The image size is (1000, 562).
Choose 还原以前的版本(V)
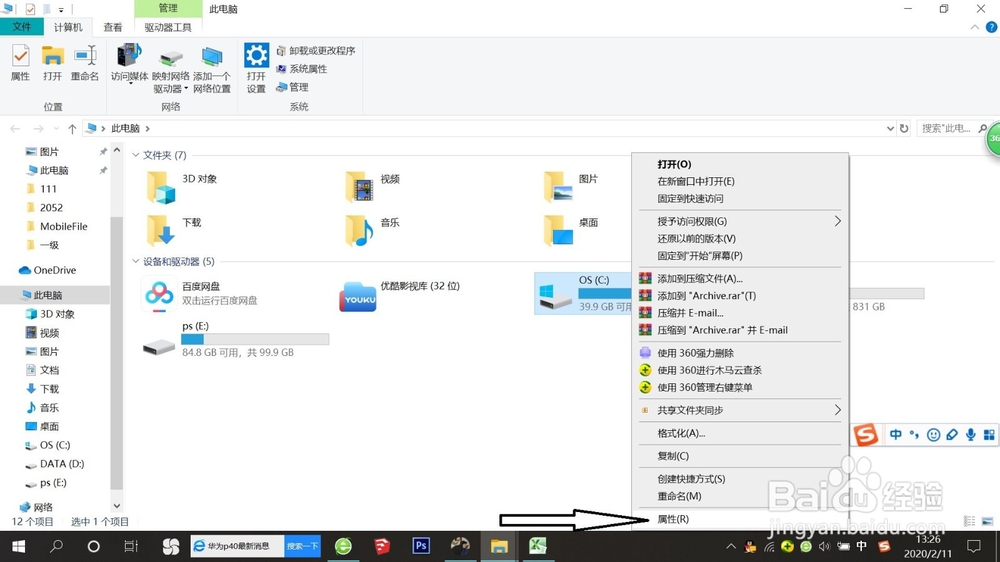tap(740, 239)
